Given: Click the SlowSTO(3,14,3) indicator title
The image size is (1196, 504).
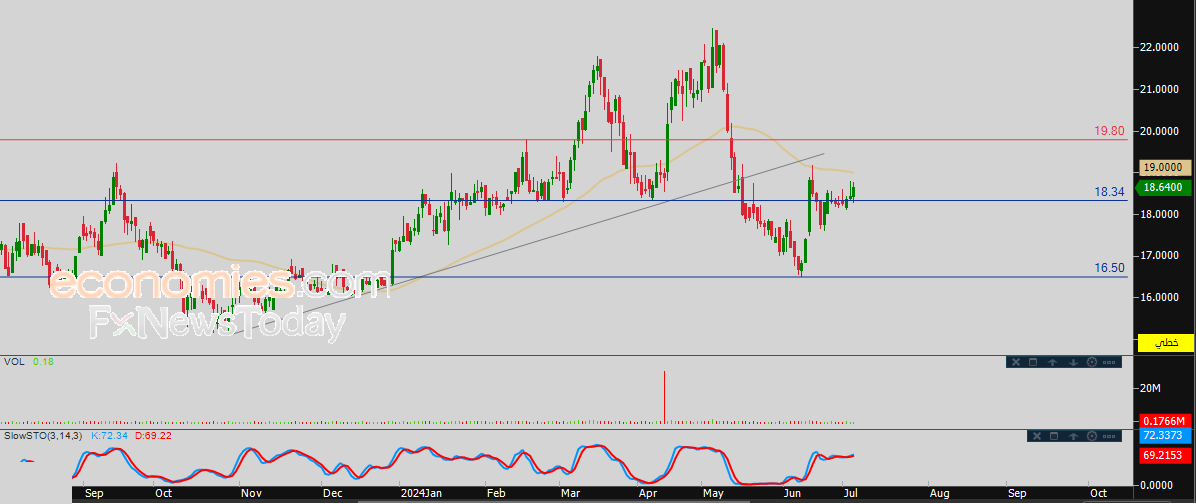Looking at the screenshot, I should coord(44,435).
